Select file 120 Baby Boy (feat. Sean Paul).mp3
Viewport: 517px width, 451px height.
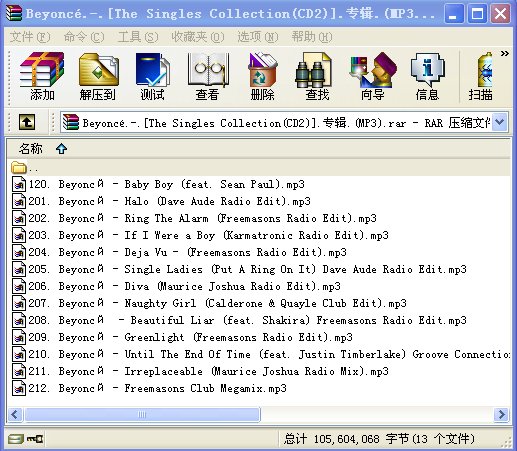158,184
